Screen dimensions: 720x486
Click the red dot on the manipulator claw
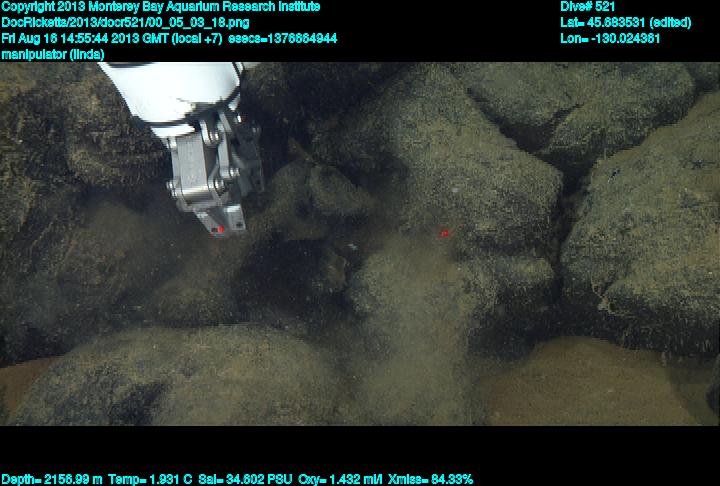tap(217, 230)
